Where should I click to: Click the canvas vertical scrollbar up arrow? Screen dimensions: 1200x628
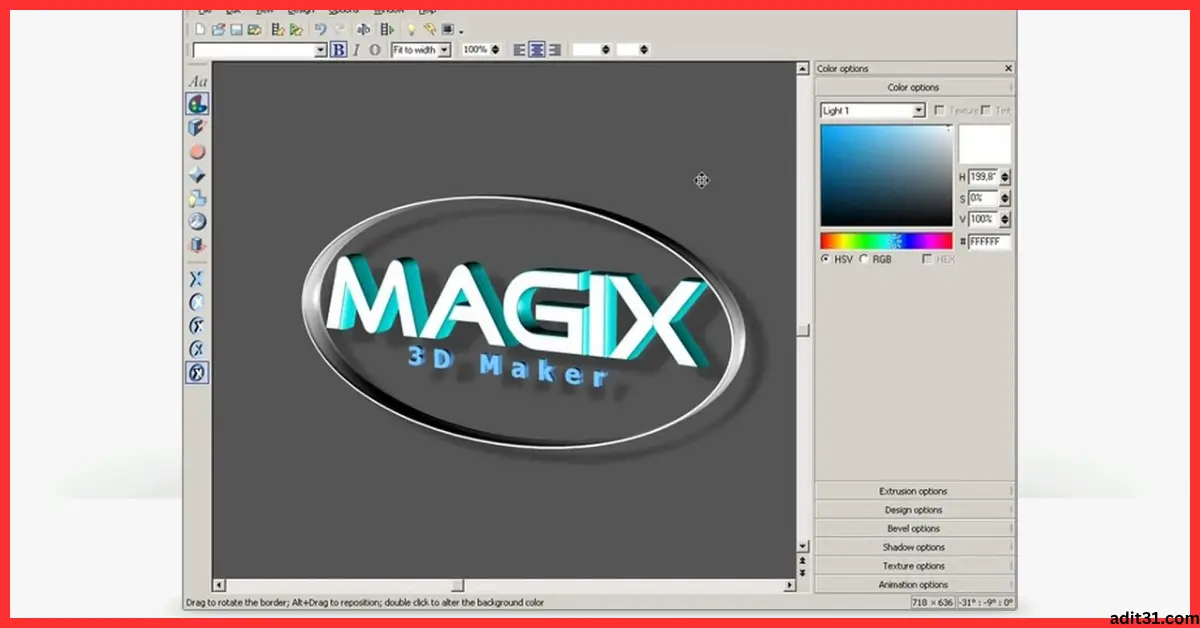(x=802, y=68)
